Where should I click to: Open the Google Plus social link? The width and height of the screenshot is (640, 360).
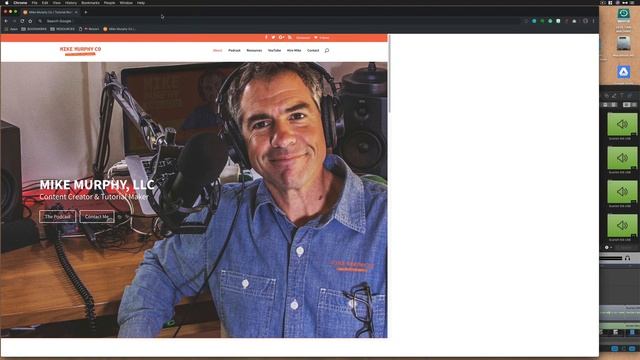(x=282, y=37)
